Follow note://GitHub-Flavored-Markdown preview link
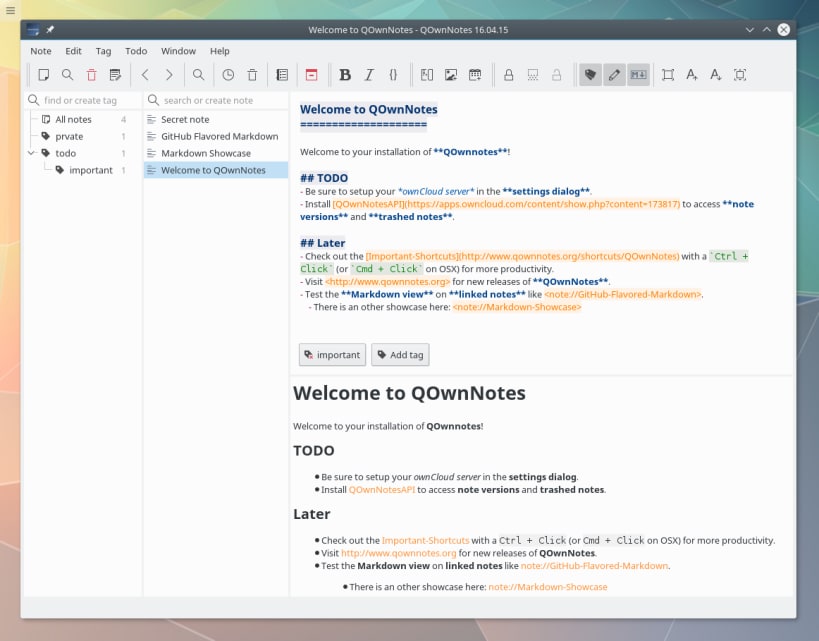819x641 pixels. pos(594,566)
